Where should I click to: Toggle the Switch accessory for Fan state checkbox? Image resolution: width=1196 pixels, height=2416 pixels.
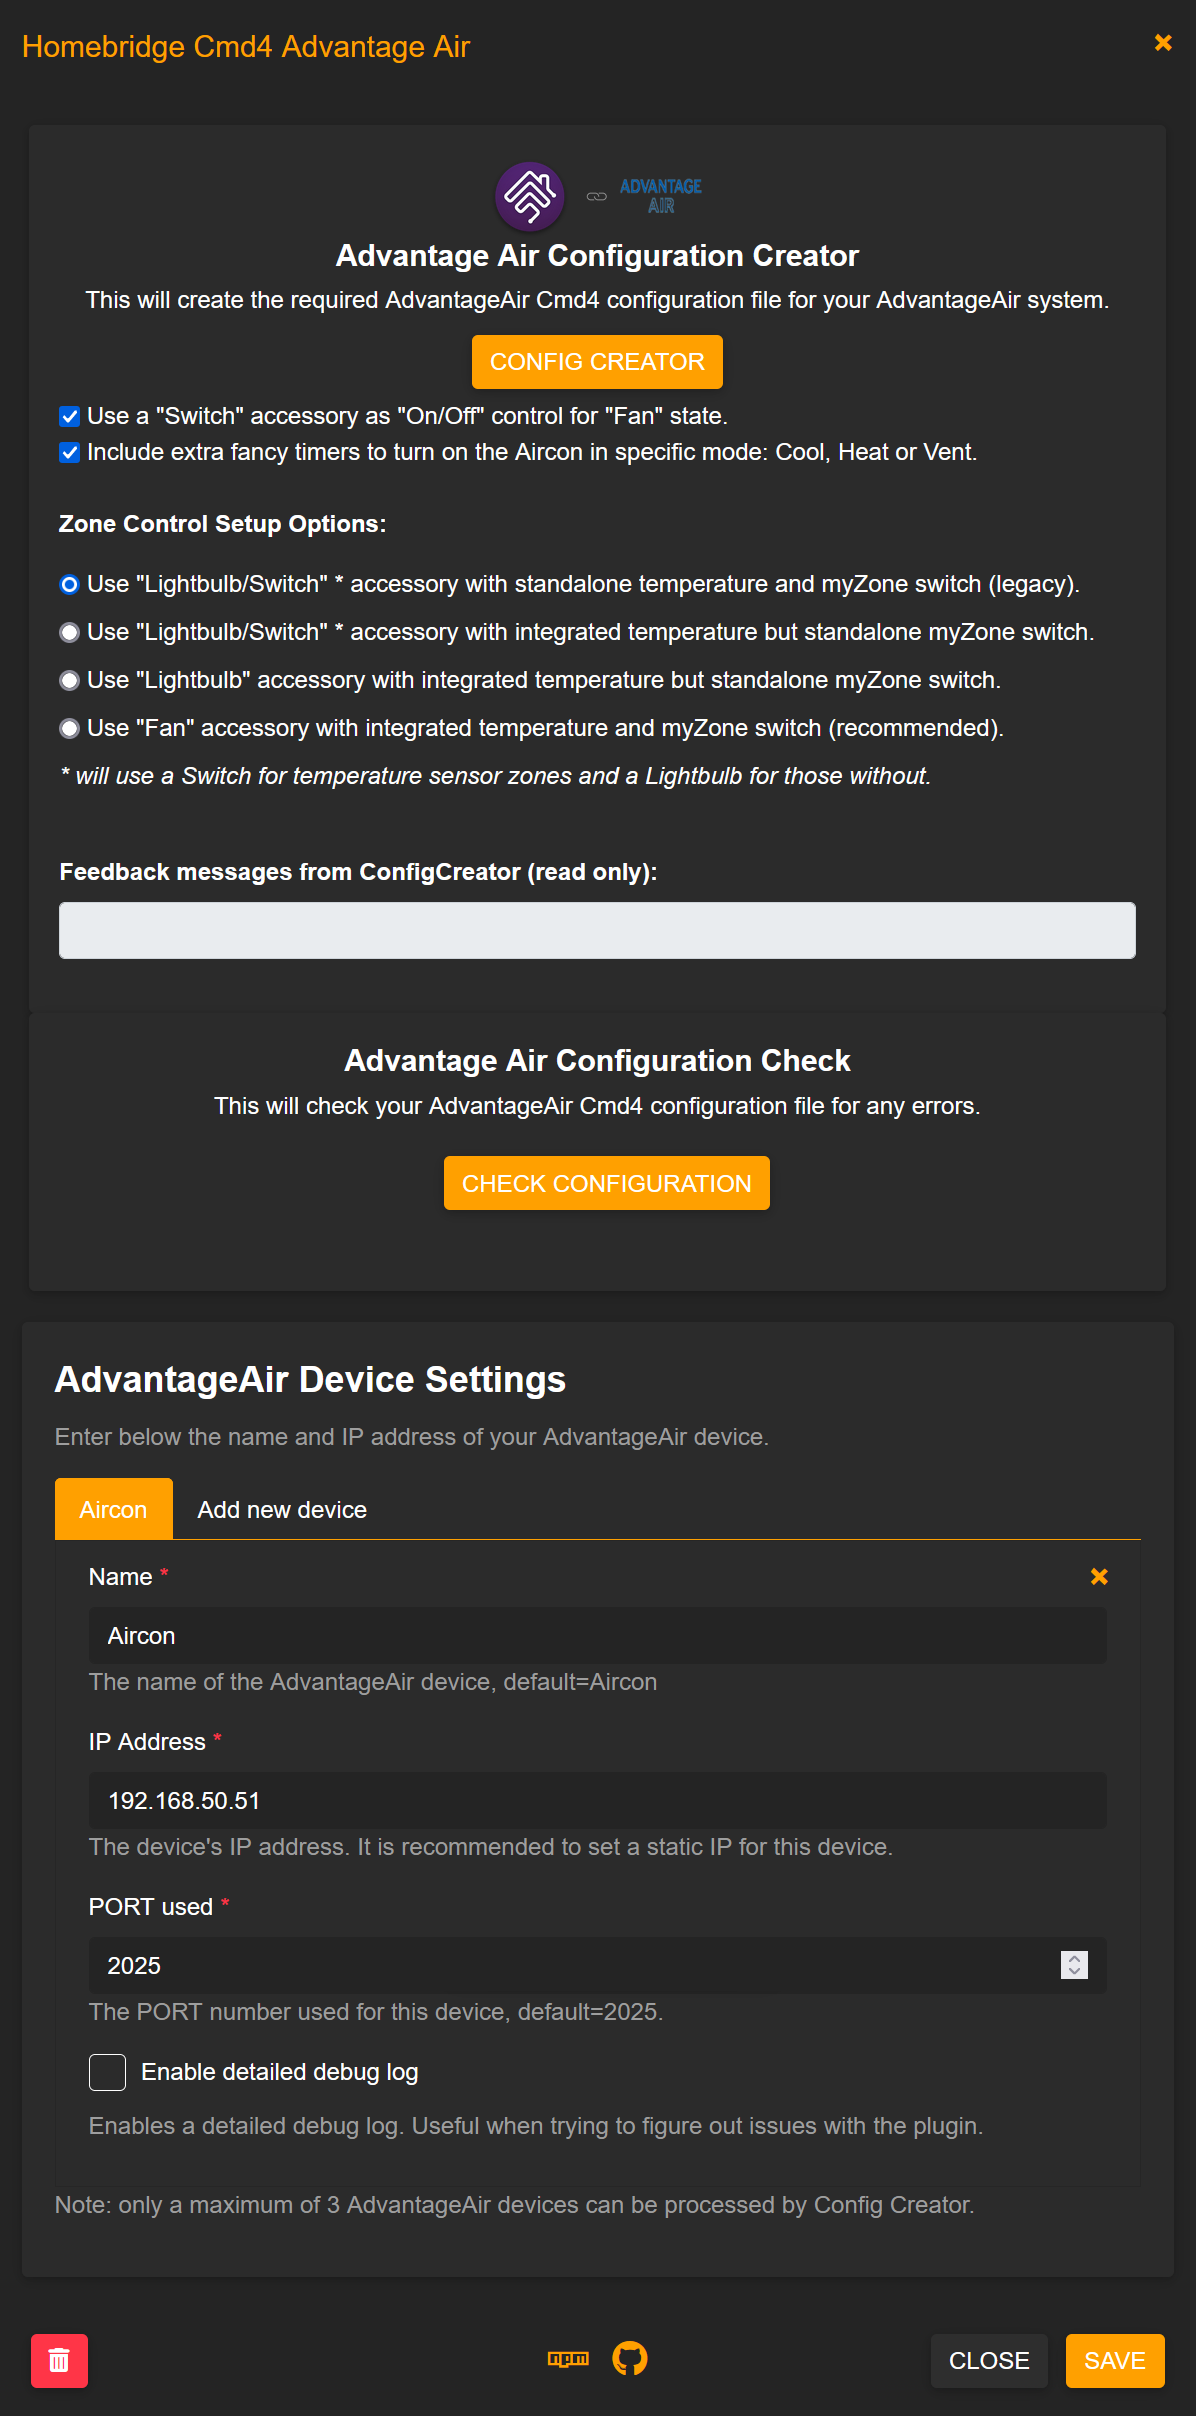(x=69, y=416)
